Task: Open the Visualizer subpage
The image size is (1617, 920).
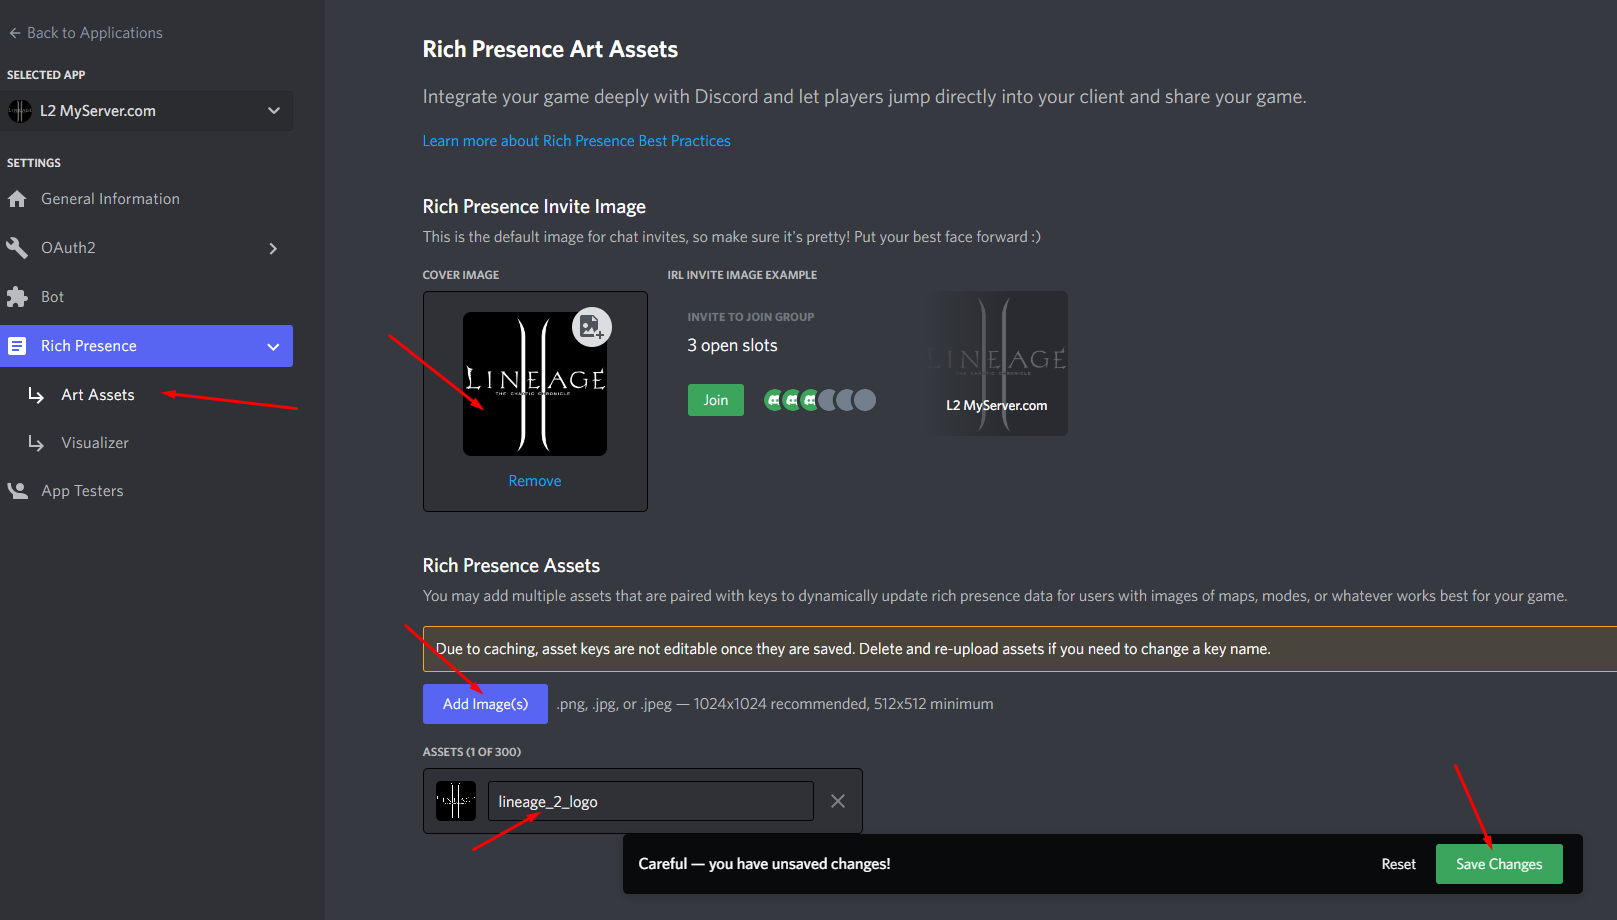Action: [95, 443]
